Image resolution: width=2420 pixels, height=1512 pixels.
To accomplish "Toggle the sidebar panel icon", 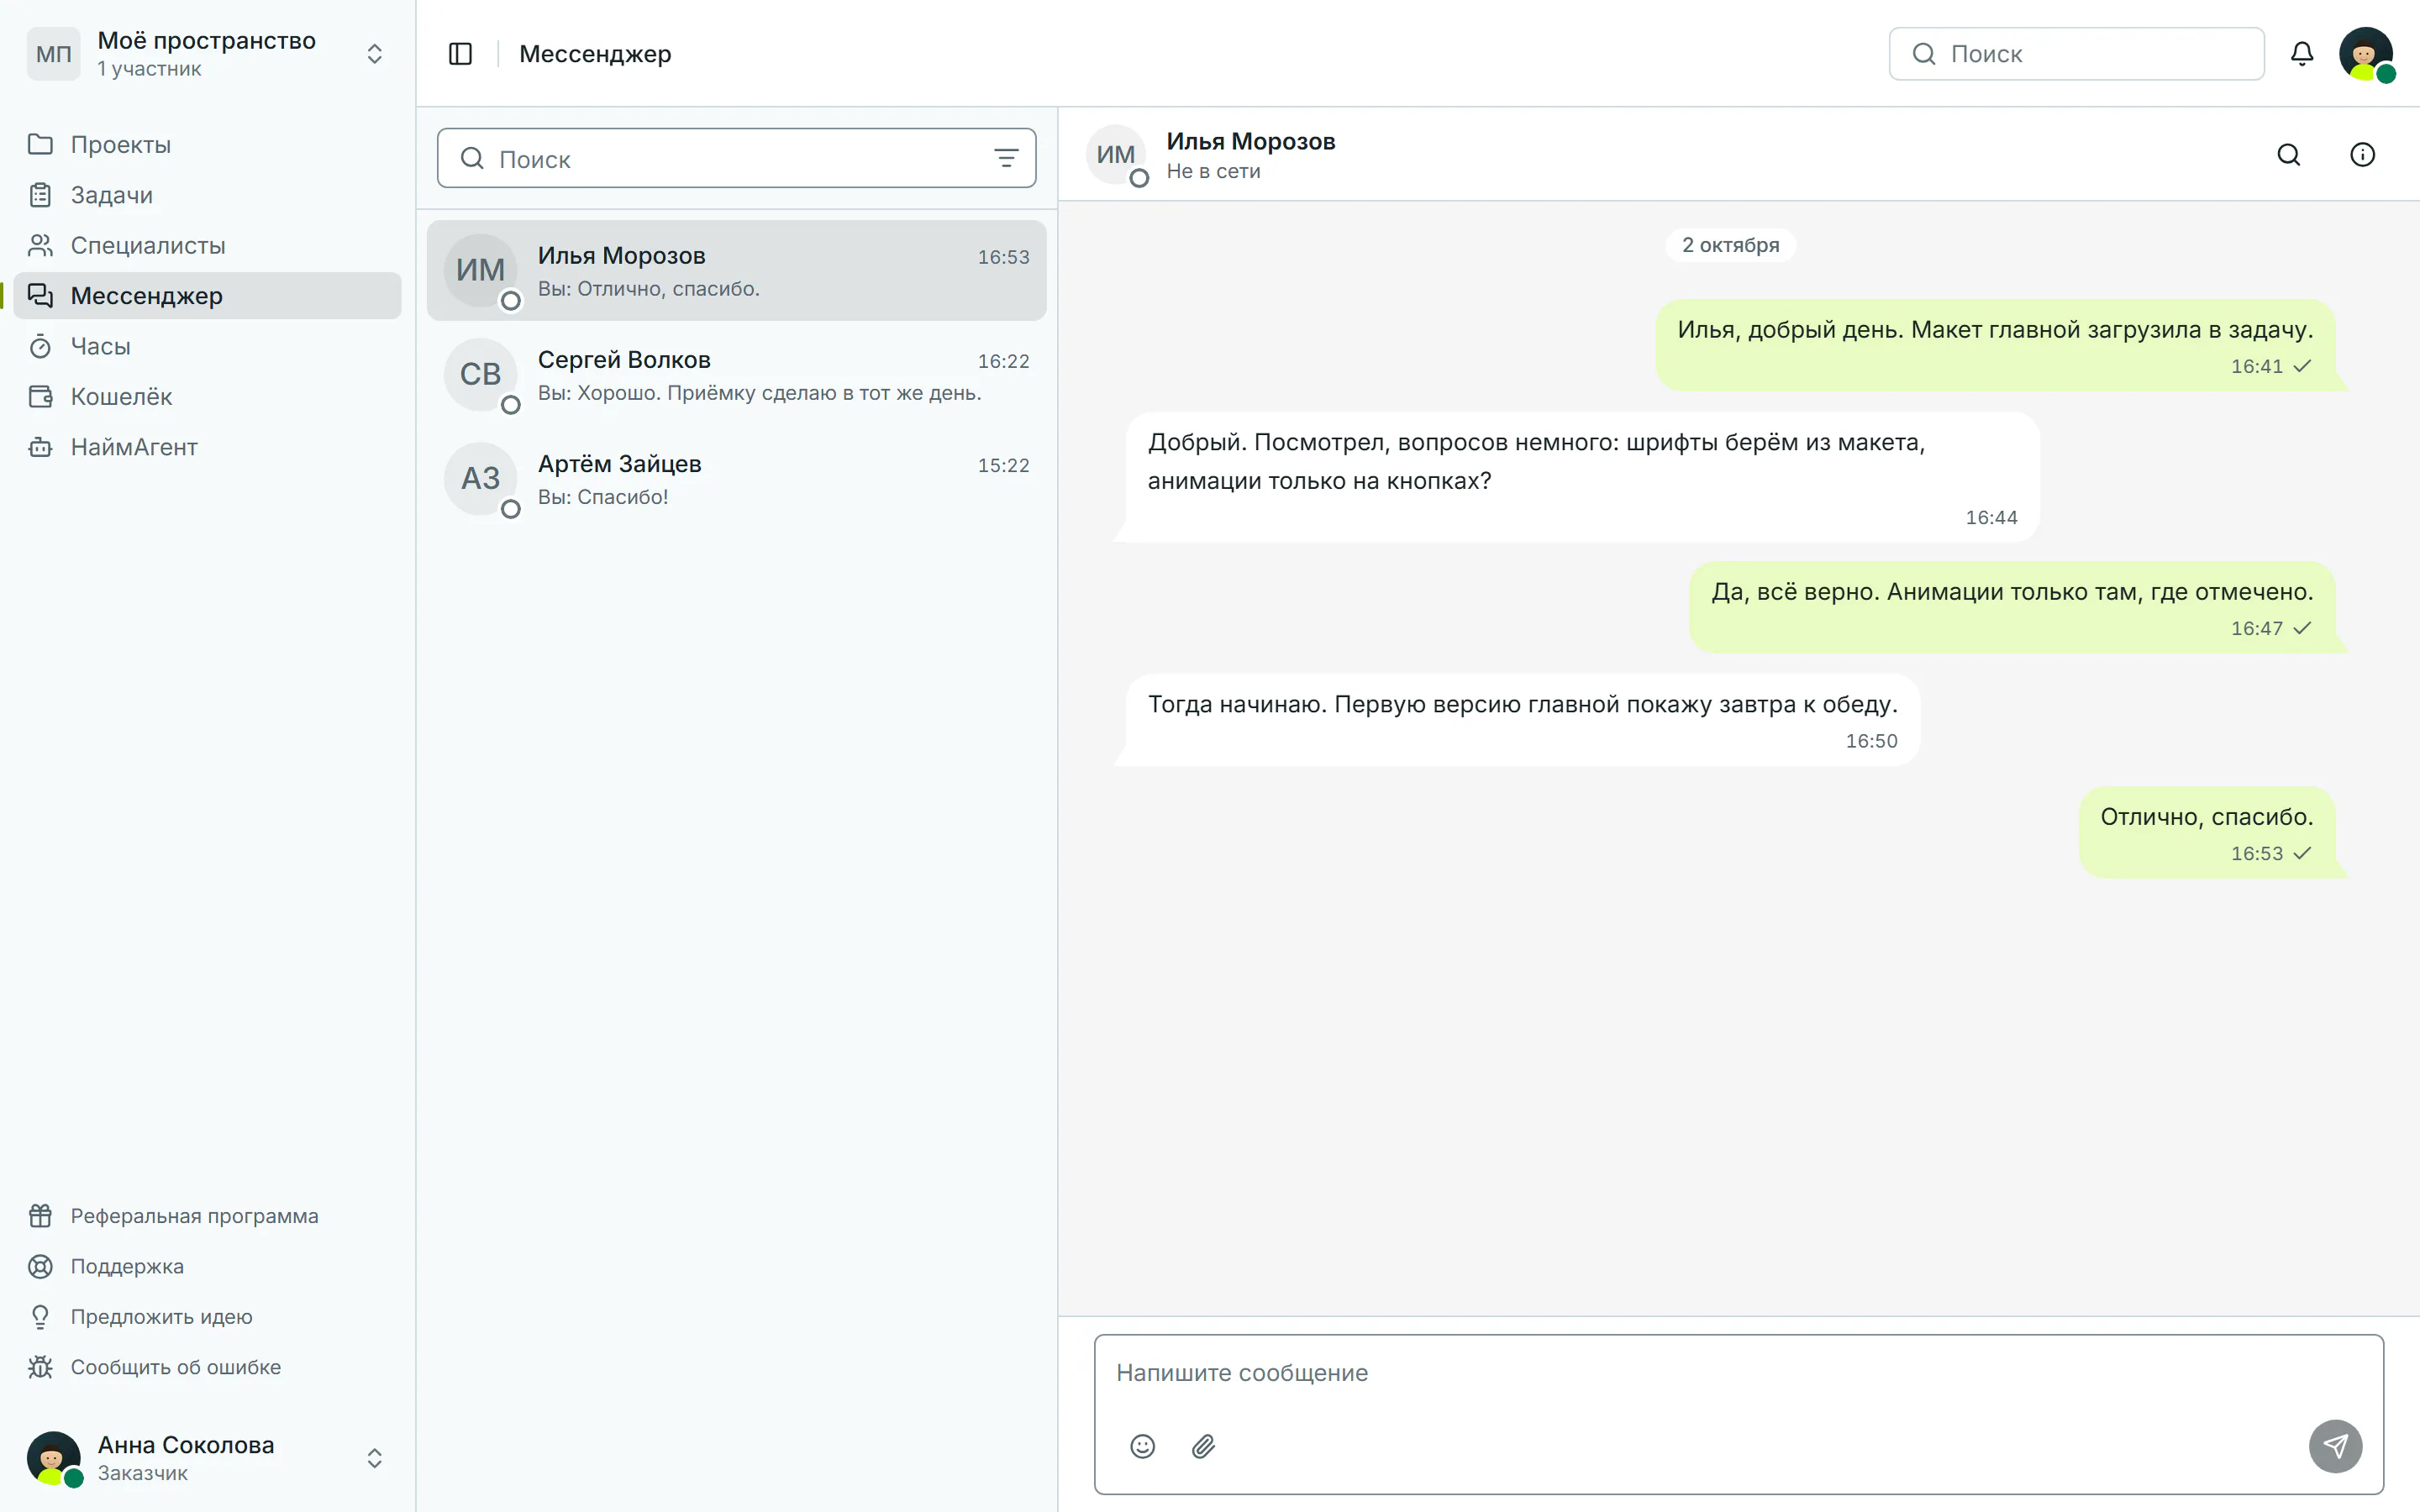I will 460,54.
